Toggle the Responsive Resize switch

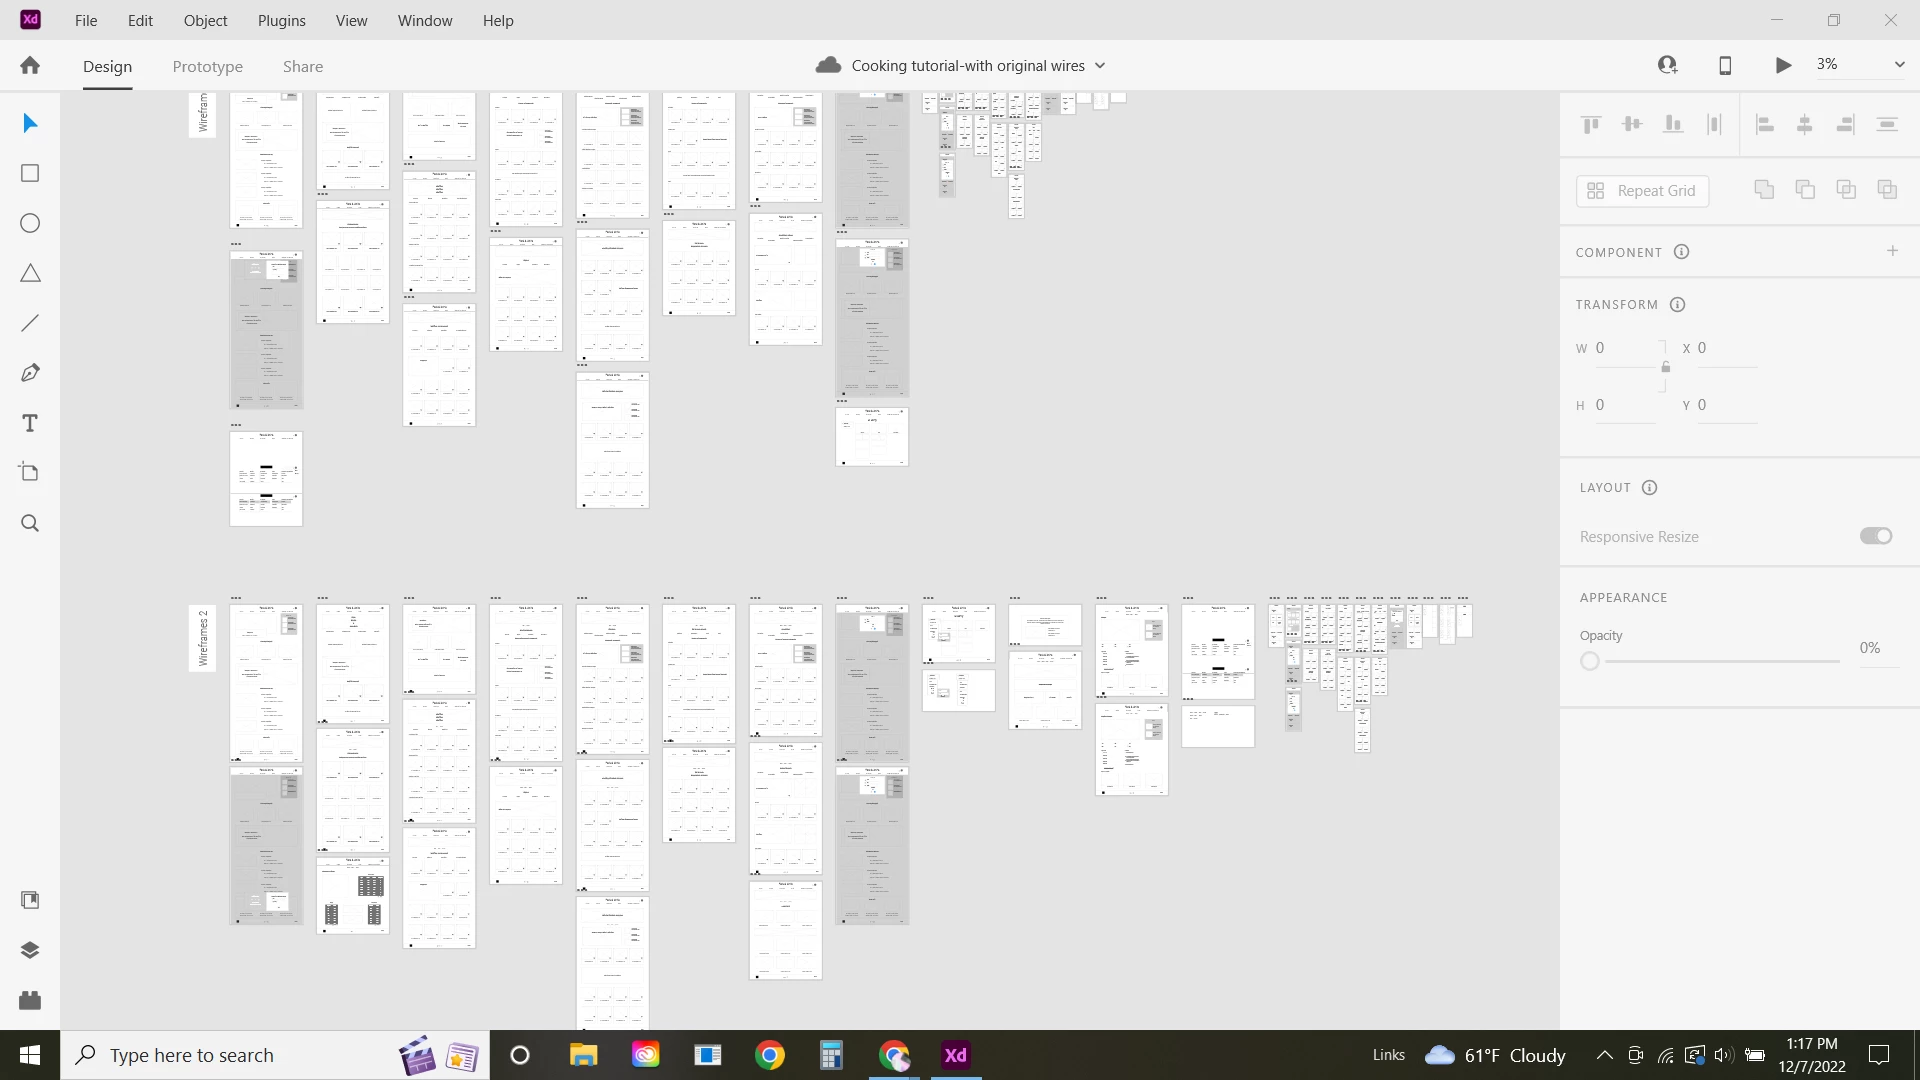point(1876,536)
